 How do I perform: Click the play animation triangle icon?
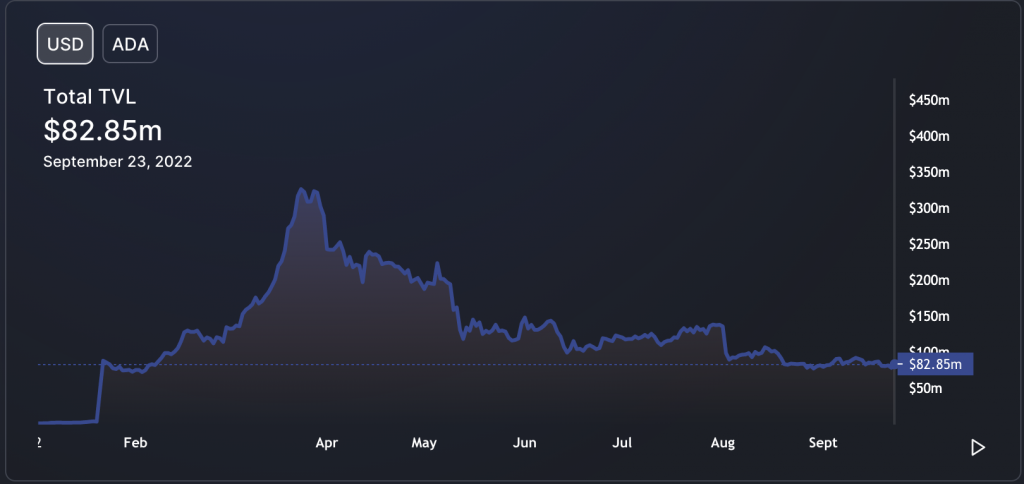tap(978, 447)
